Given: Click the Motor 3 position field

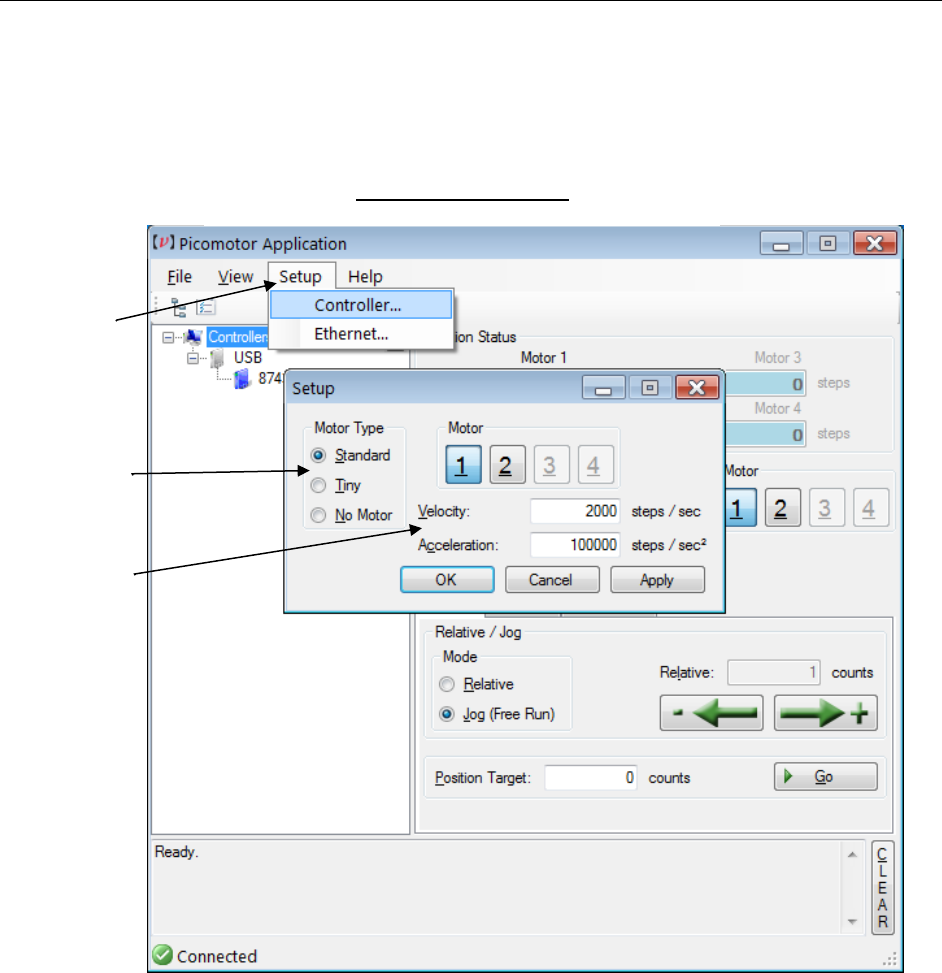Looking at the screenshot, I should click(765, 383).
